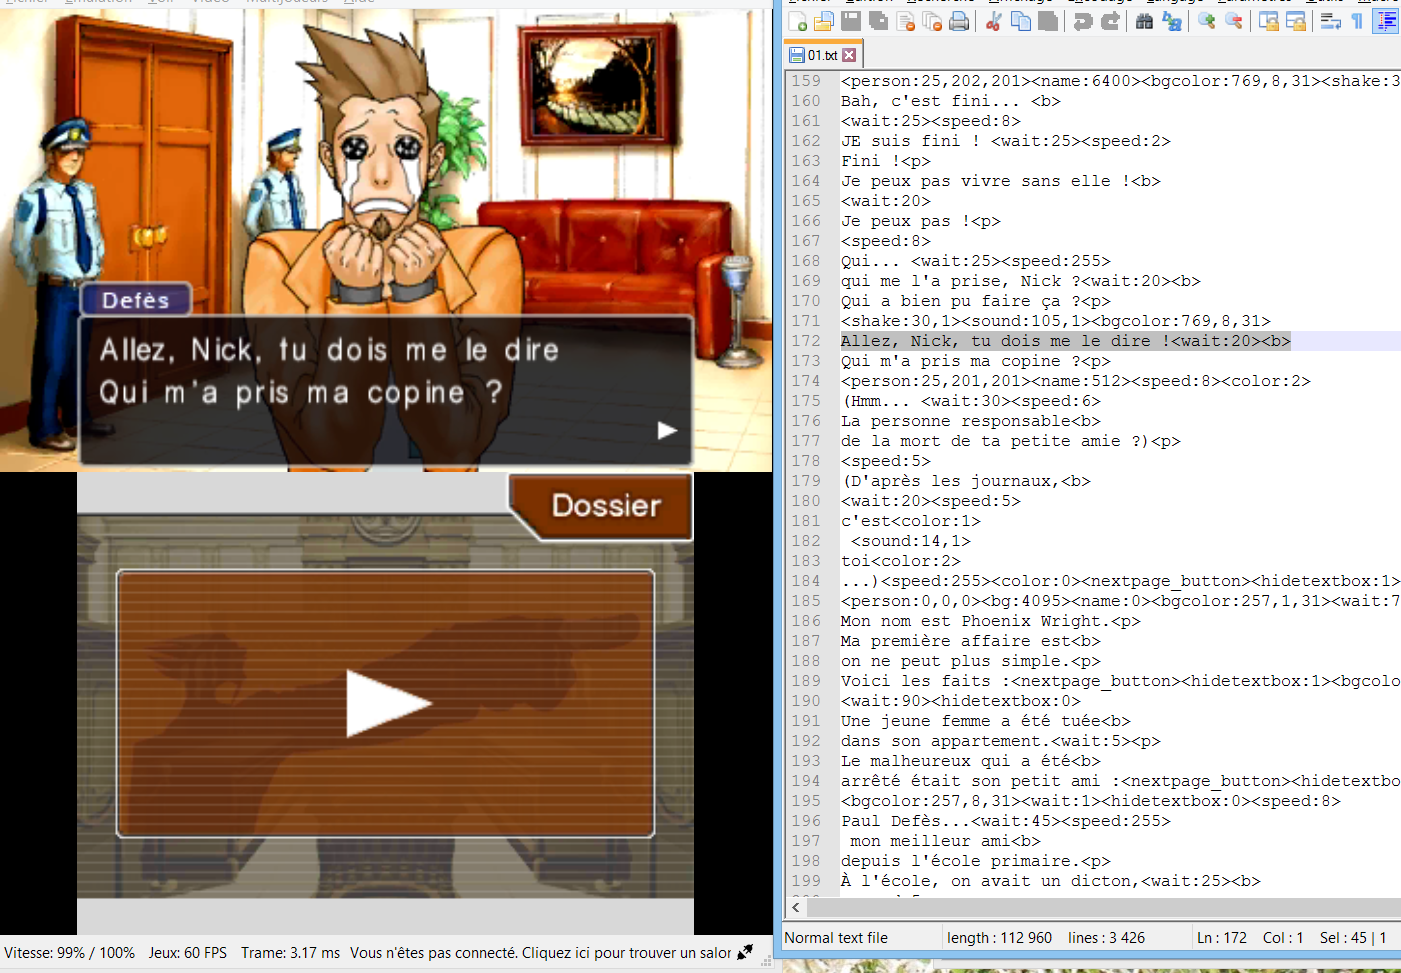
Task: Click the line 'JE suis fini ! <wait:25><speed:2>'
Action: (1005, 141)
